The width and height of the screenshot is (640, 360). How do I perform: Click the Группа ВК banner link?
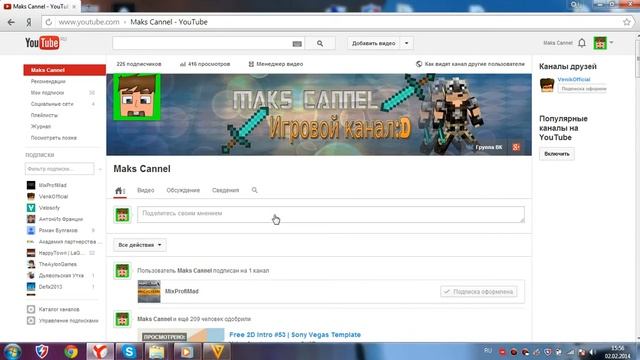489,147
